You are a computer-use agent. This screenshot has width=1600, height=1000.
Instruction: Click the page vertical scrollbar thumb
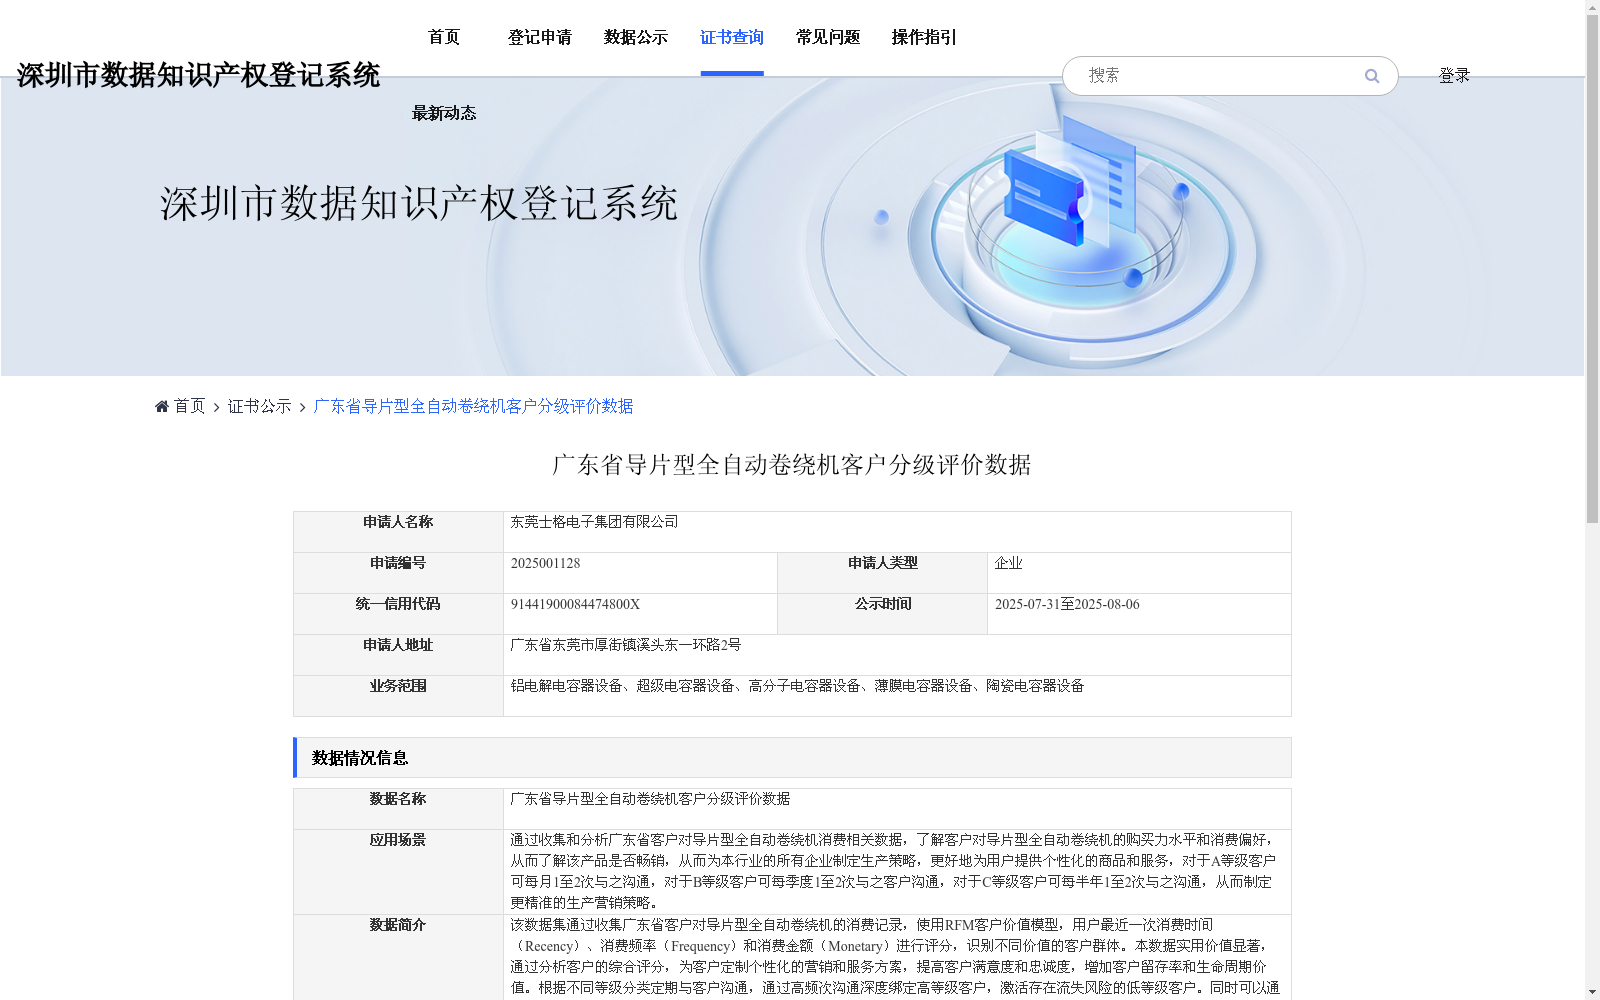tap(1592, 270)
